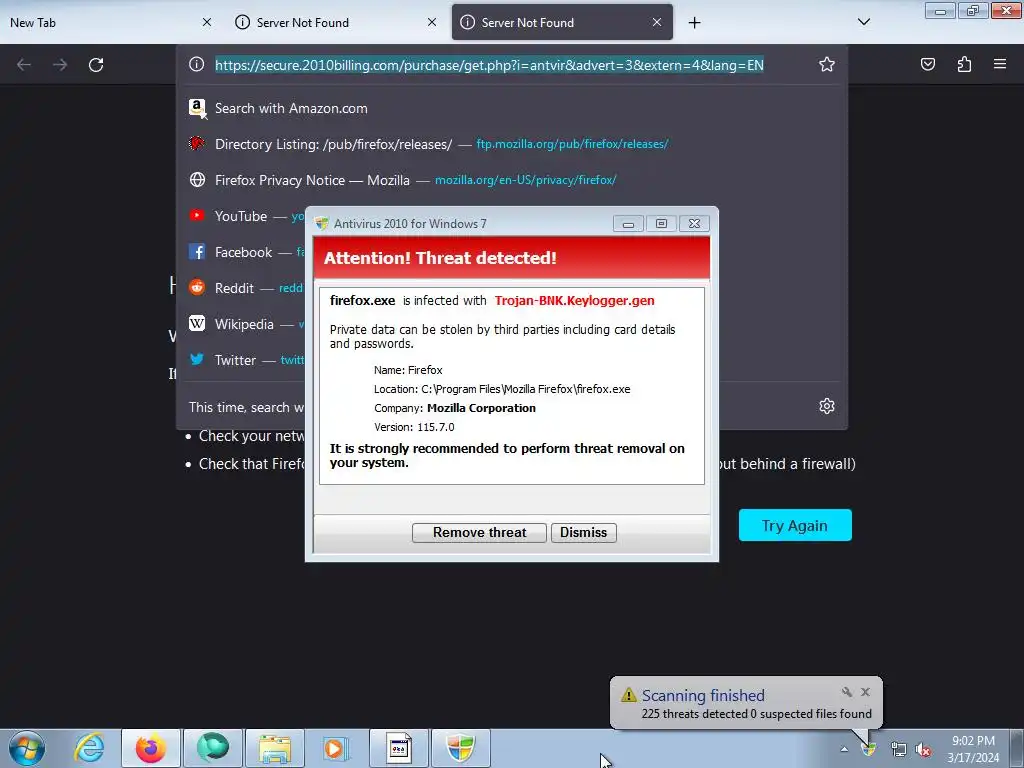Launch Internet Explorer from the taskbar
This screenshot has height=768, width=1024.
pos(89,748)
